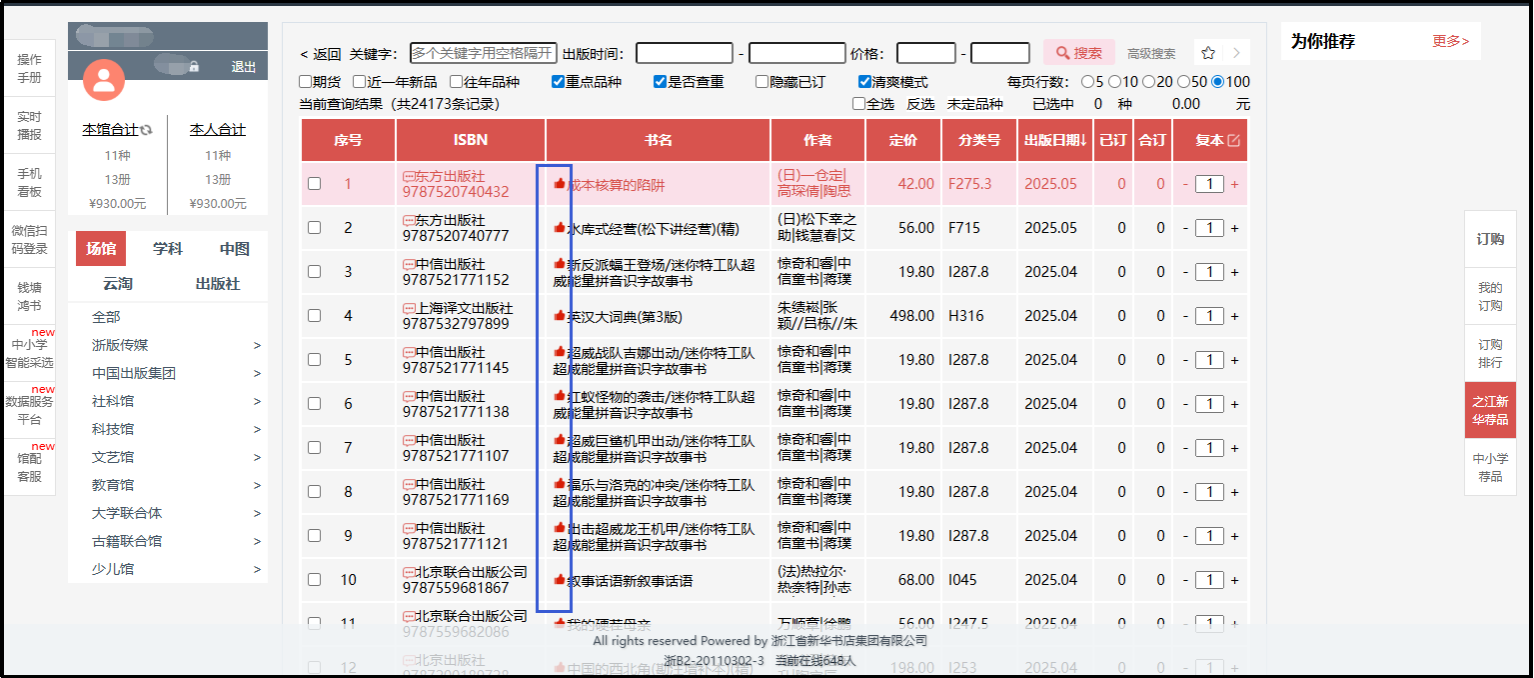
Task: Expand the 少儿馆 category
Action: coord(256,569)
